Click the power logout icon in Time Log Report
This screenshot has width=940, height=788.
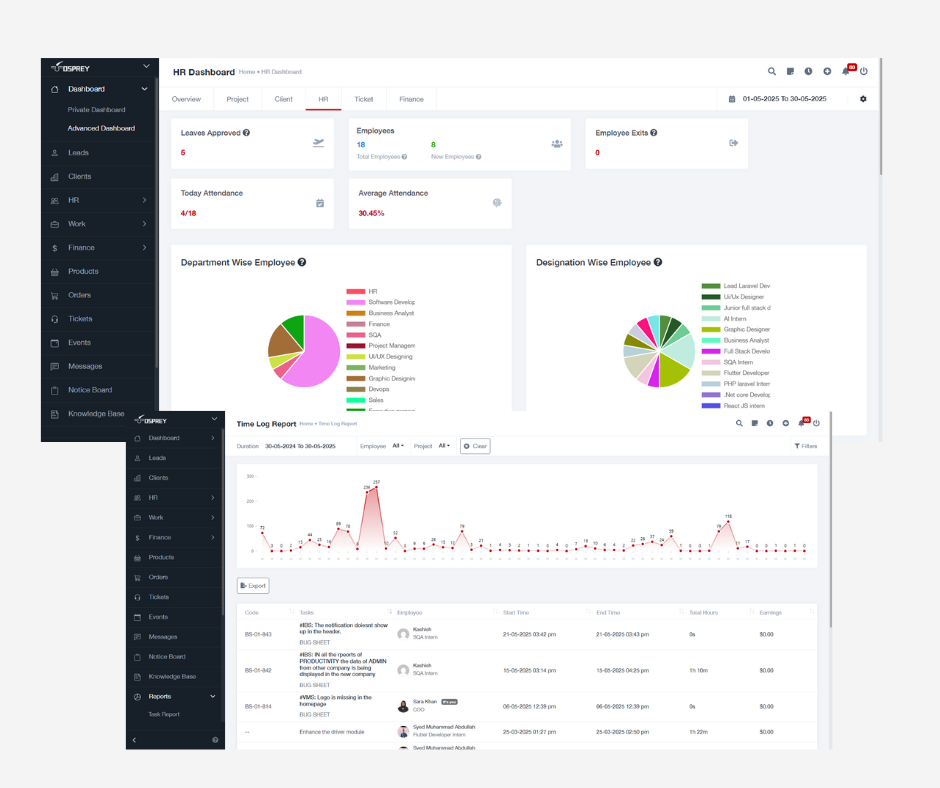(x=816, y=424)
